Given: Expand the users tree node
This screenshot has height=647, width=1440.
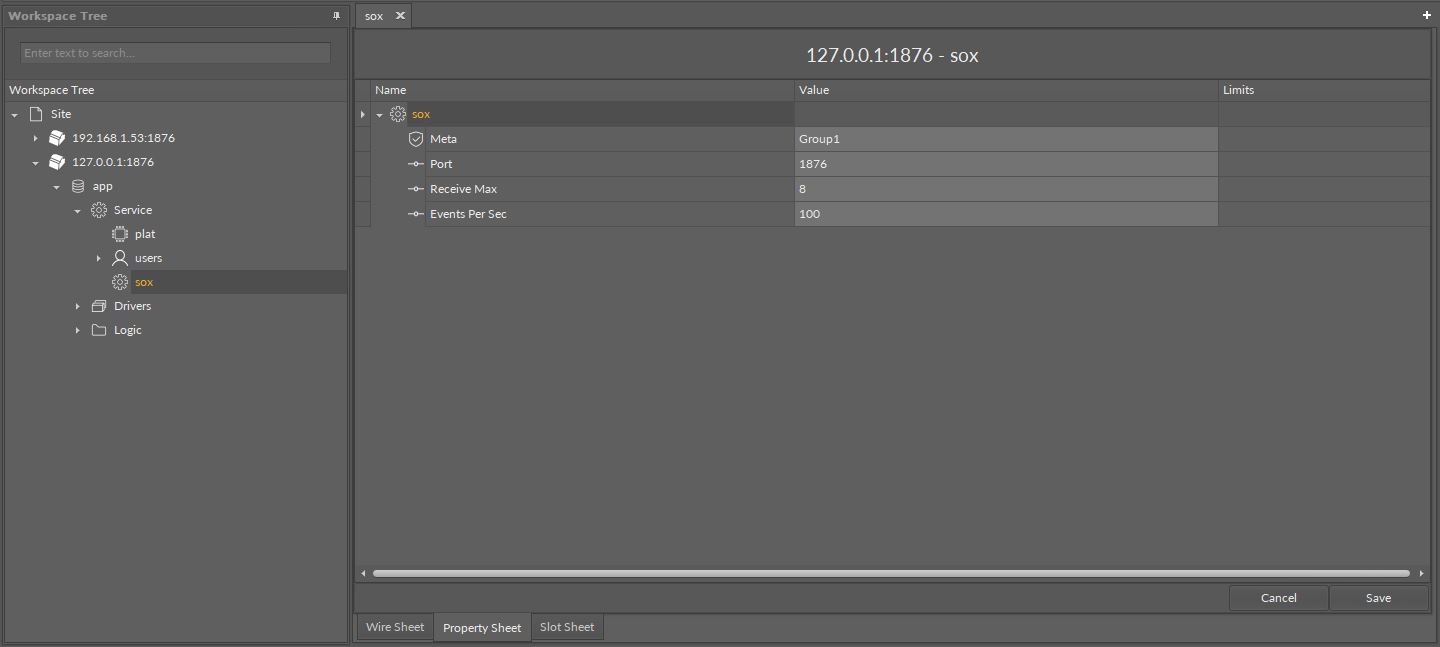Looking at the screenshot, I should coord(99,258).
